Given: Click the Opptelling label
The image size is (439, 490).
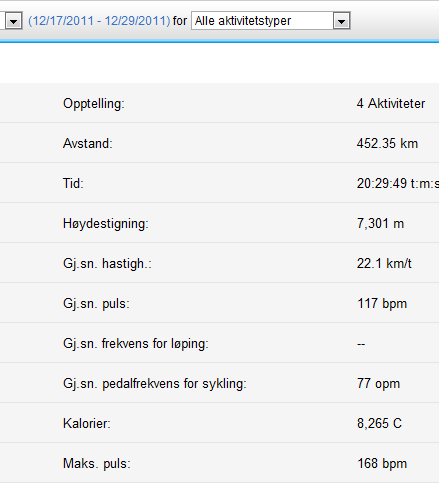Looking at the screenshot, I should click(x=94, y=104).
